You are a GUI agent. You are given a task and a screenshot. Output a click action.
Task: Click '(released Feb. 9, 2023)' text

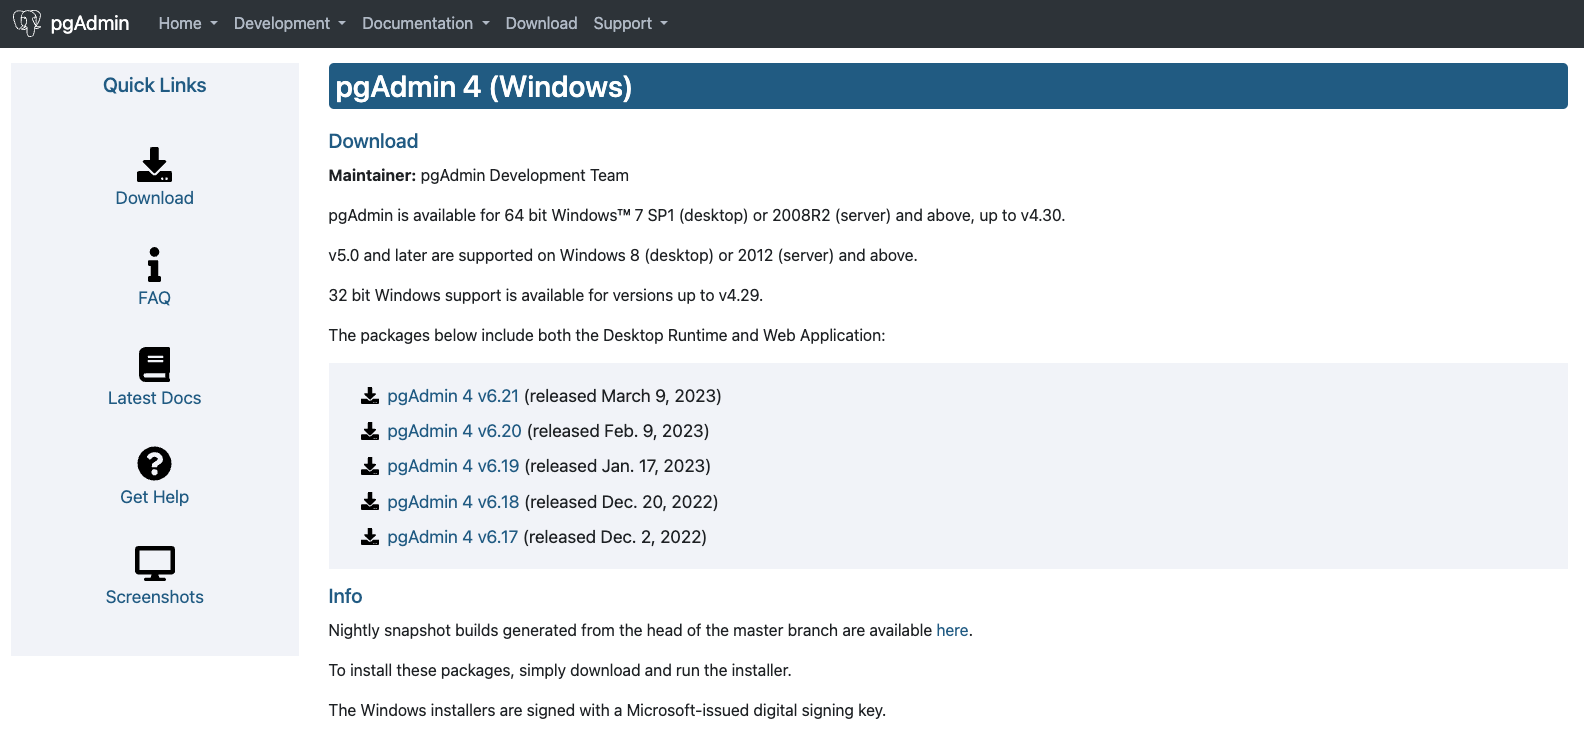pyautogui.click(x=618, y=431)
